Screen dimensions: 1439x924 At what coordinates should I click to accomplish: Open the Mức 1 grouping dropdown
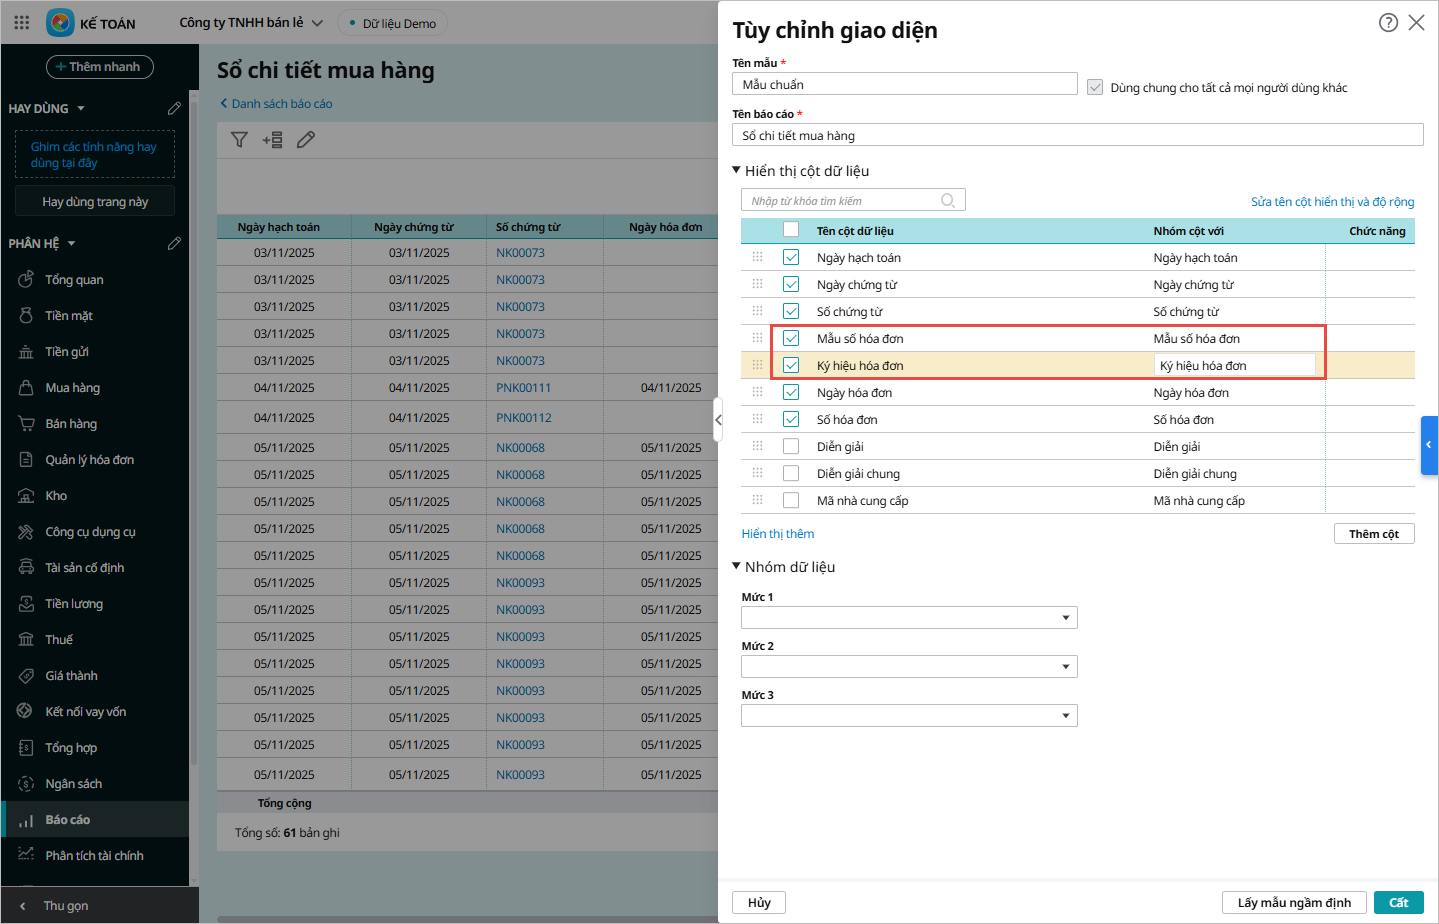909,618
